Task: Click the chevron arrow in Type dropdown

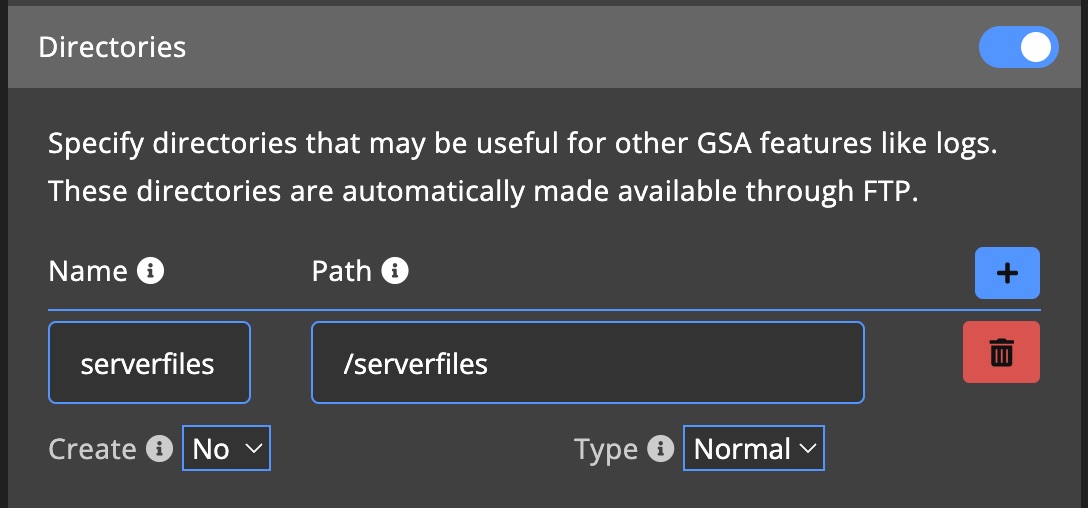Action: pos(807,449)
